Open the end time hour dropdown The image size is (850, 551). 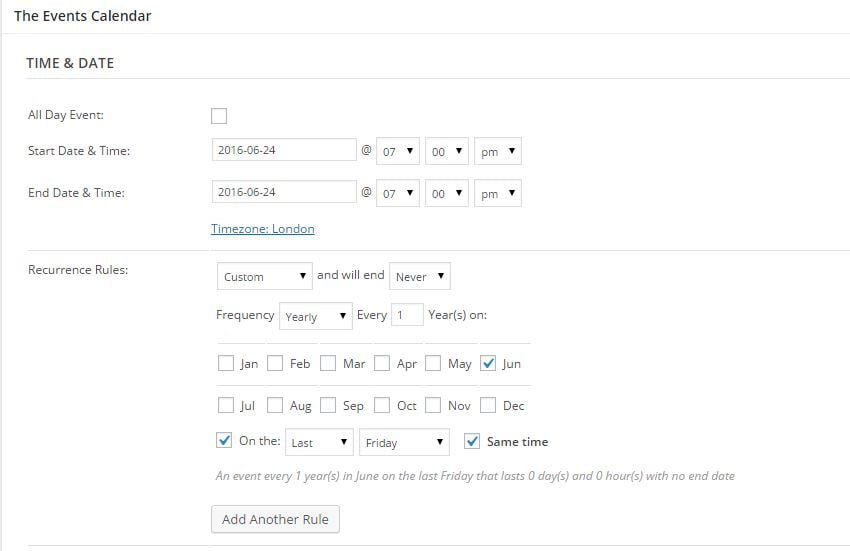pos(397,194)
